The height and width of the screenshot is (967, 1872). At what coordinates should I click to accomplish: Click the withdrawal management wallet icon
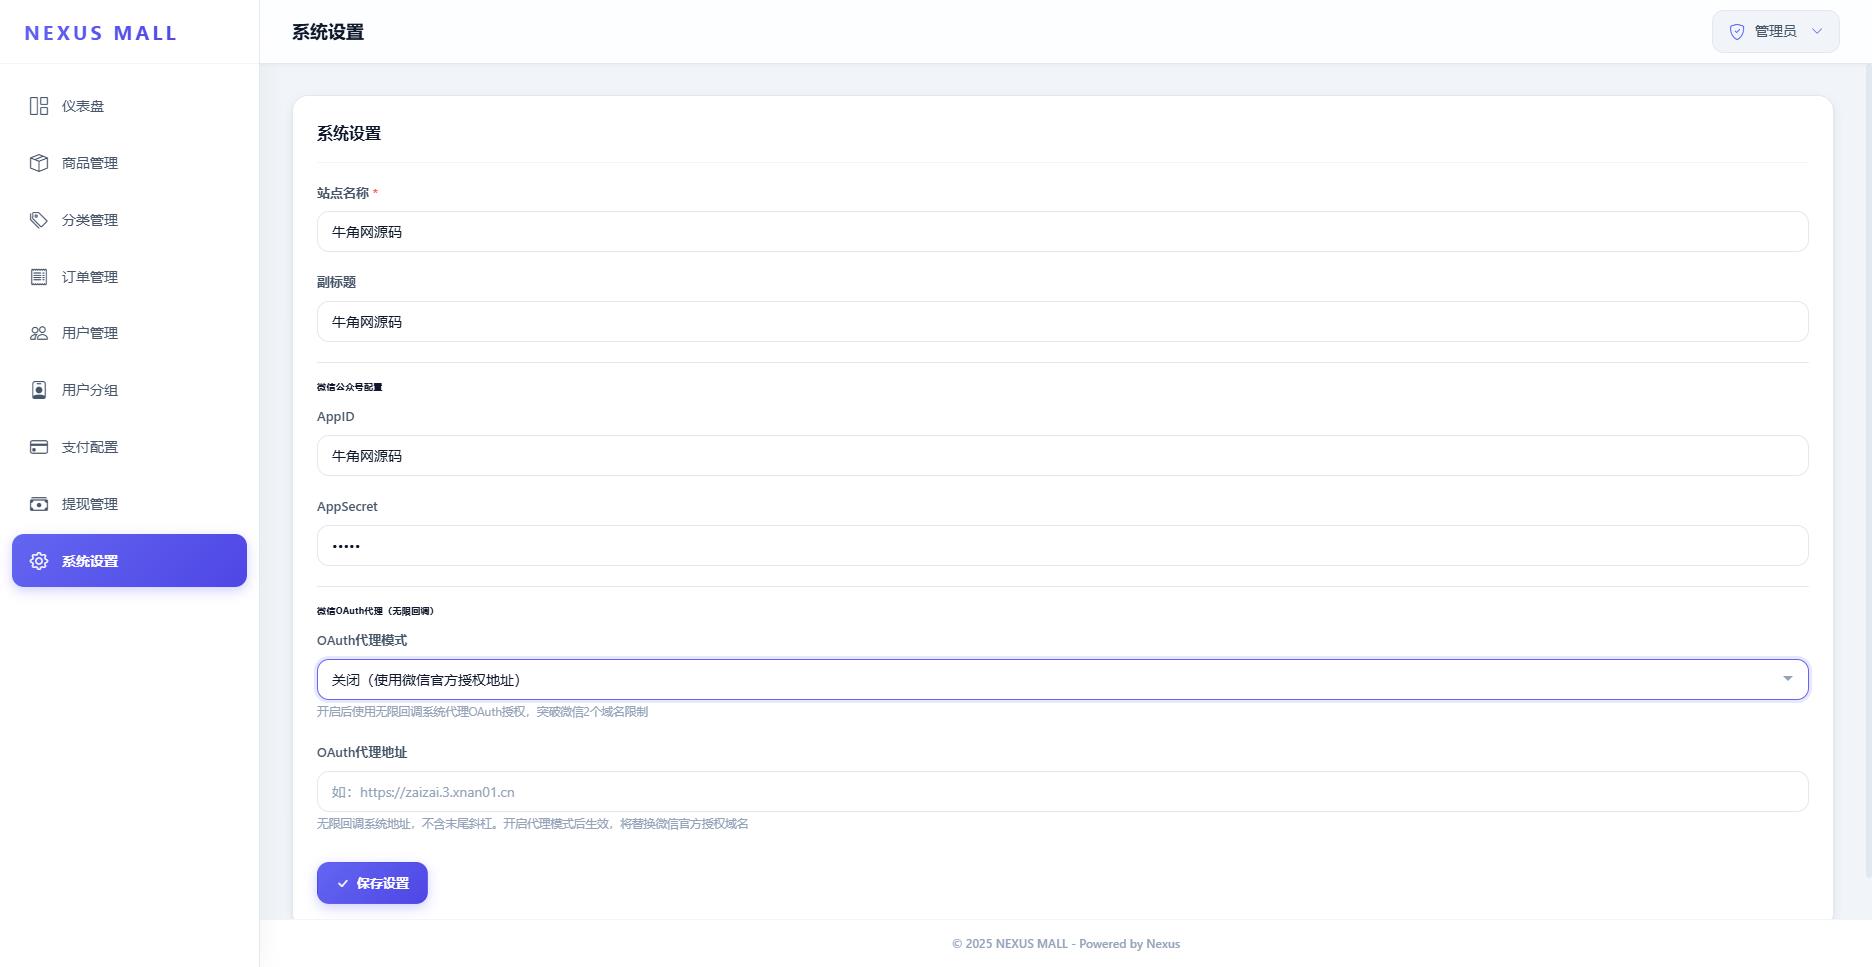(x=39, y=504)
